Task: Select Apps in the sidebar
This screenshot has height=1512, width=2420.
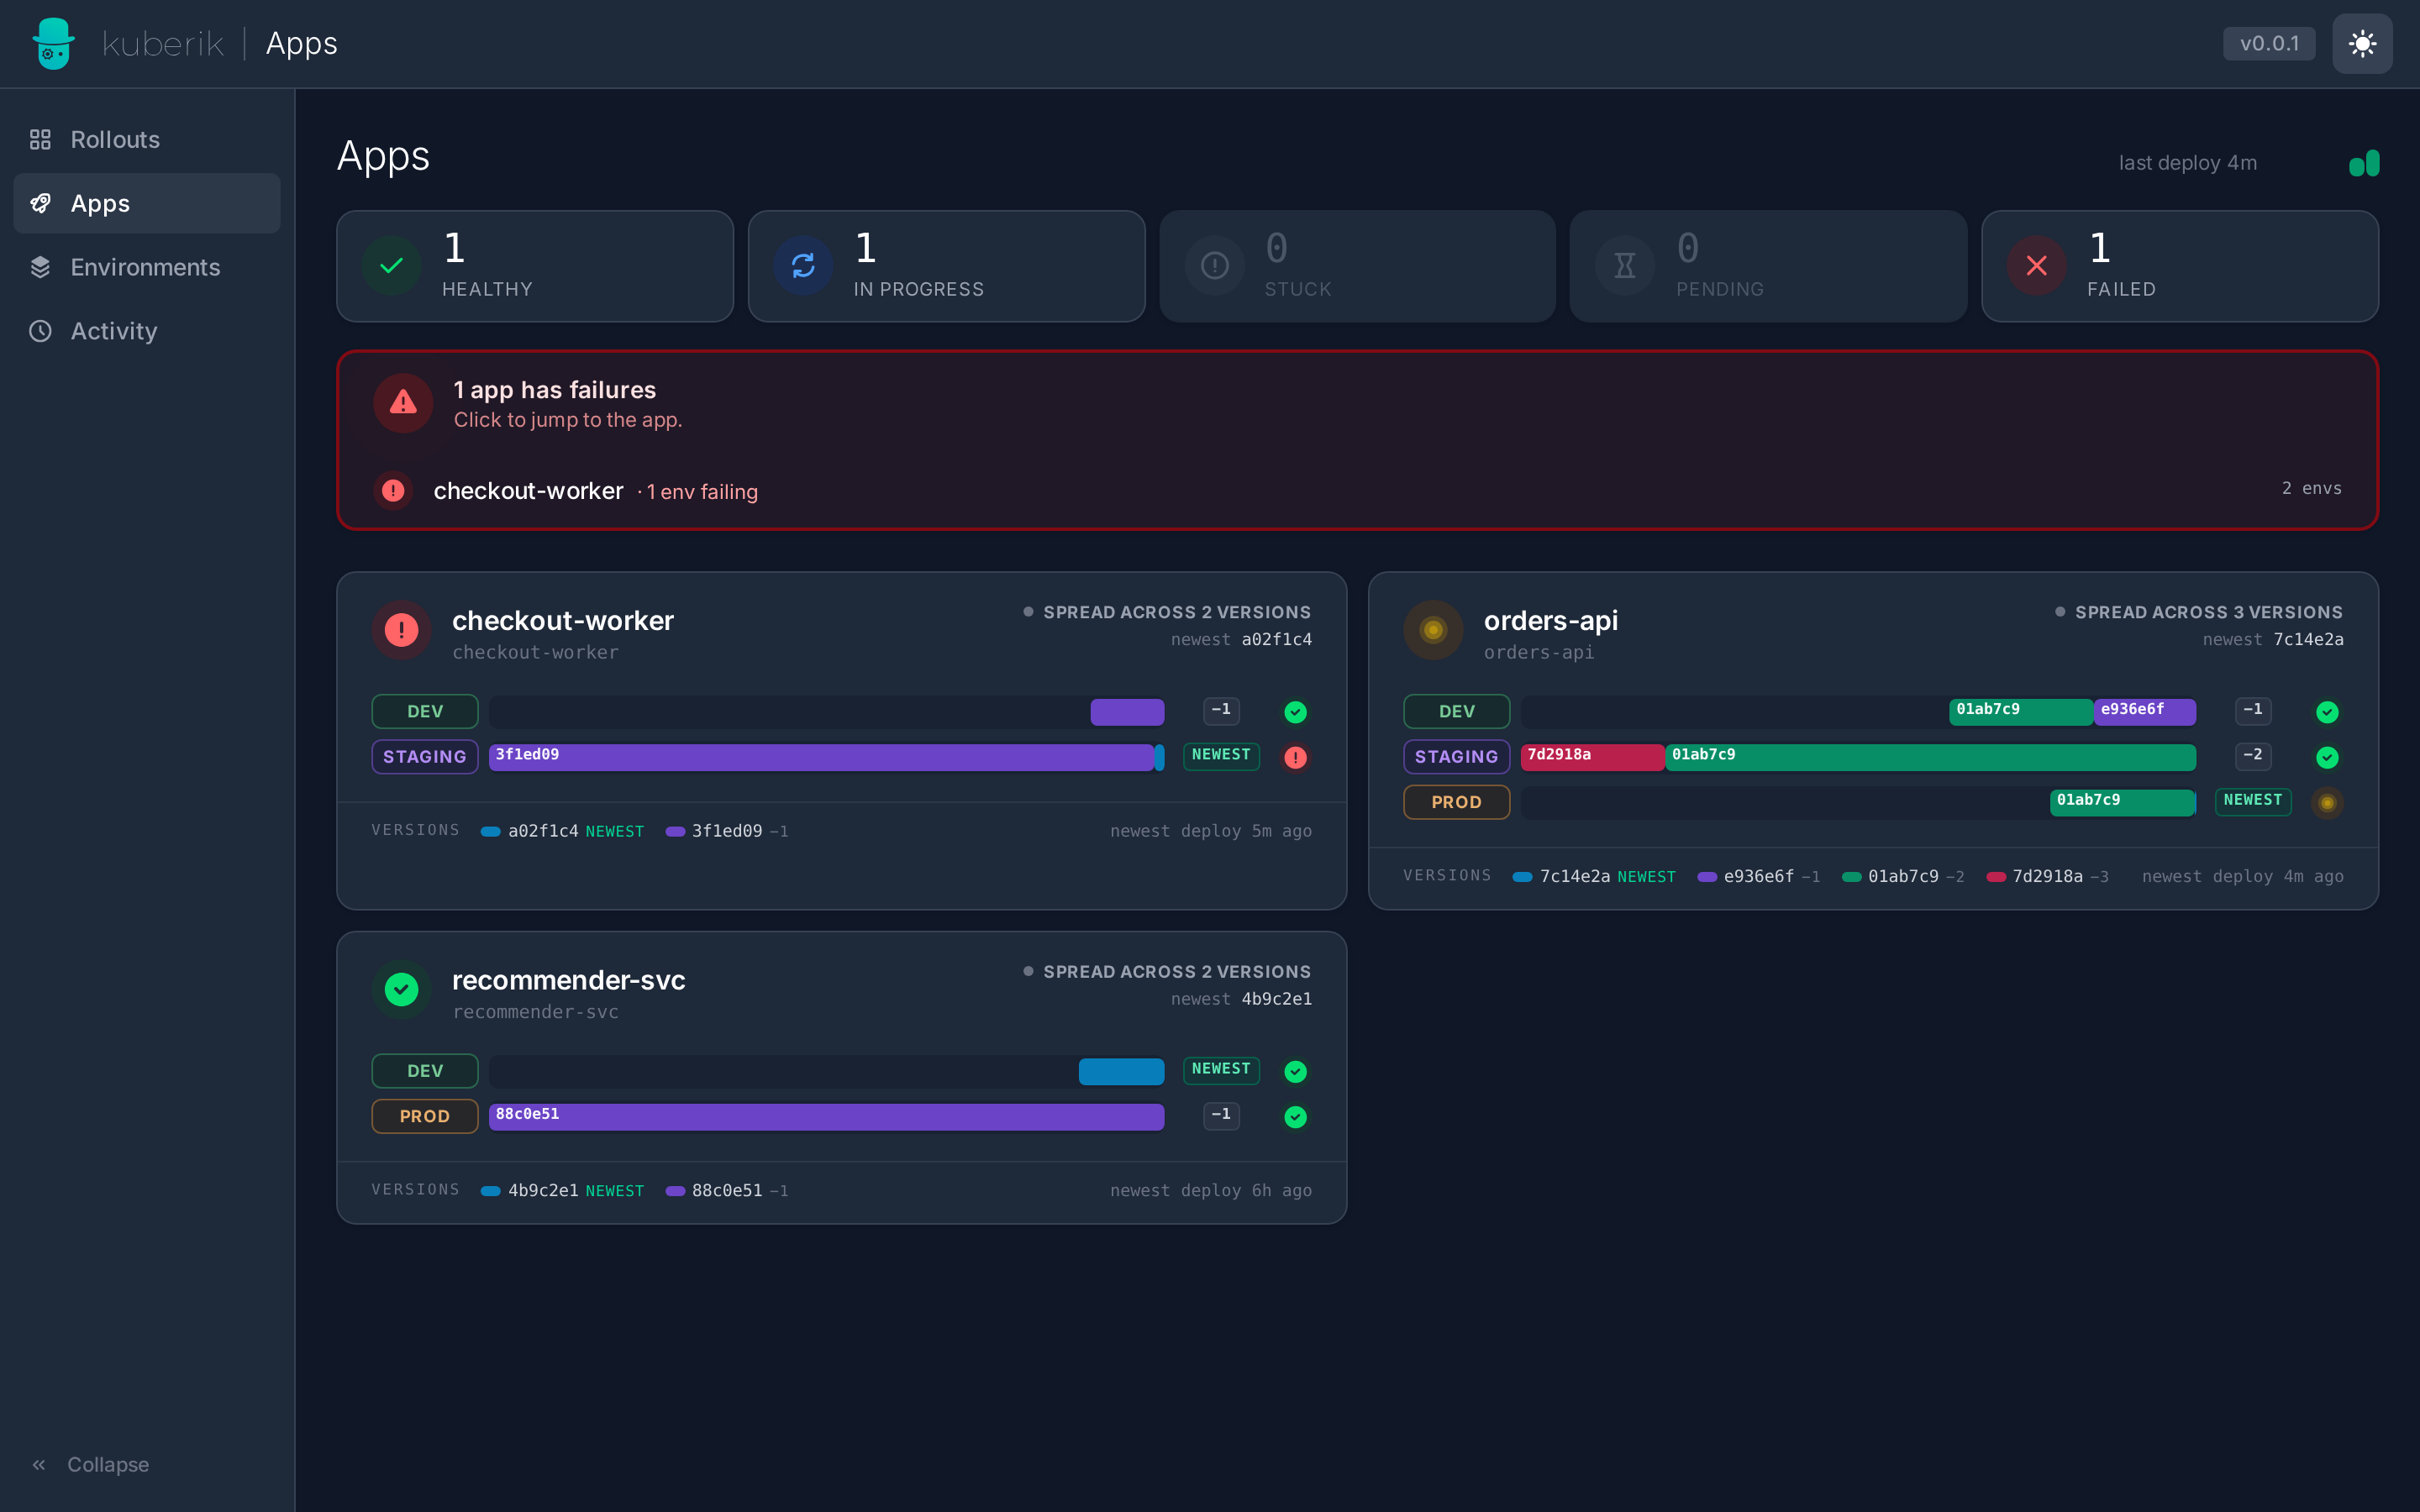Action: pos(147,203)
